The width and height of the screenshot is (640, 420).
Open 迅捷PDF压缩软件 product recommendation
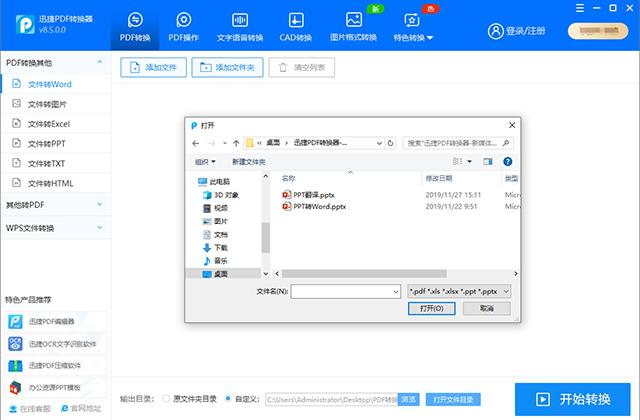tap(56, 365)
